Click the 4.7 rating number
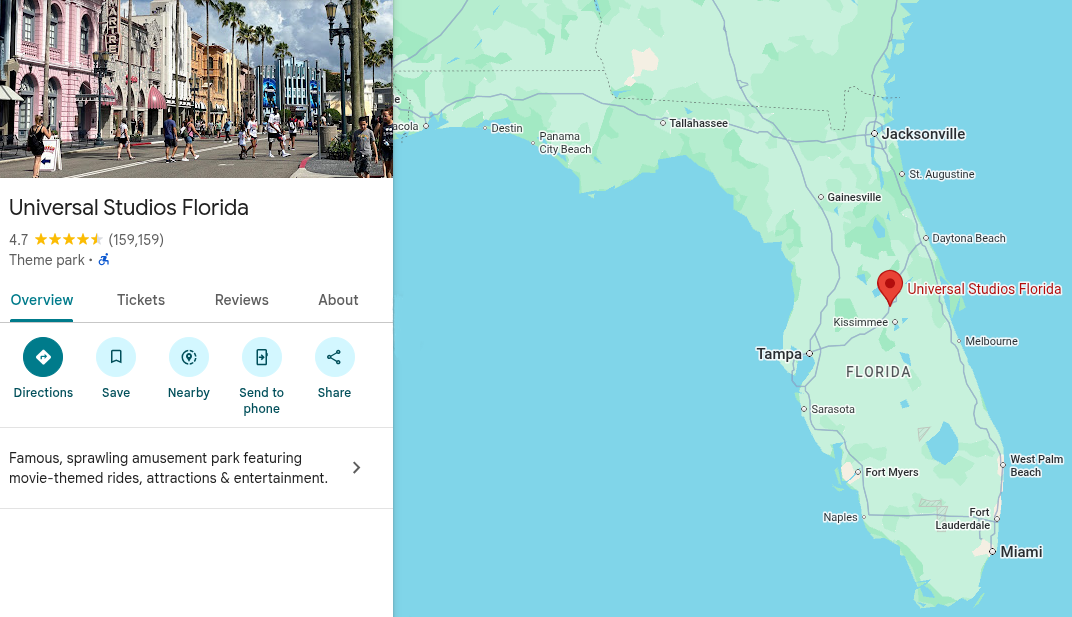The height and width of the screenshot is (617, 1072). 18,240
